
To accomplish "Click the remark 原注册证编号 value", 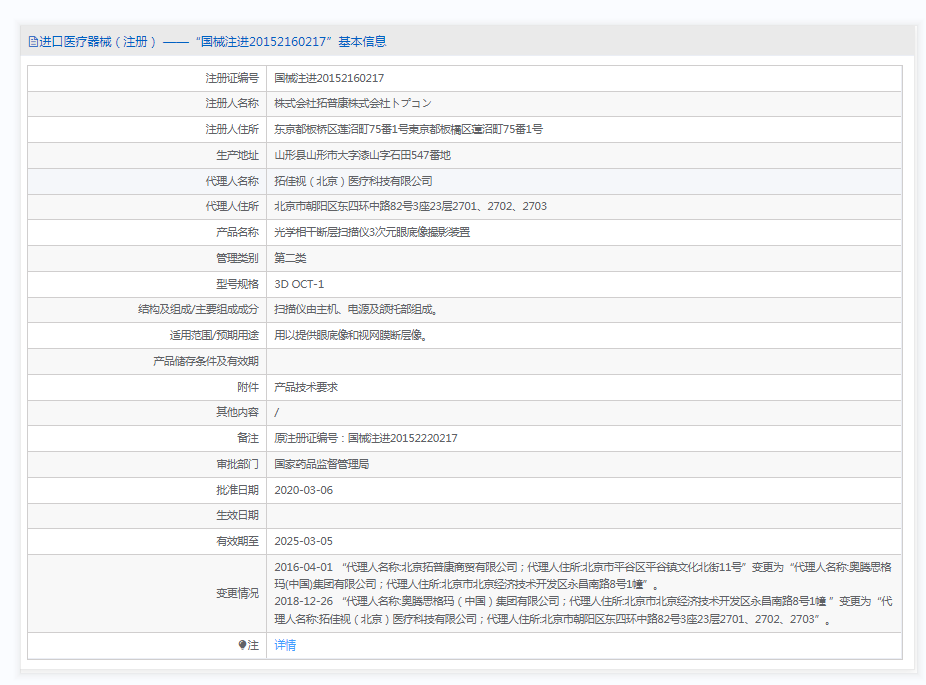I will (x=366, y=438).
